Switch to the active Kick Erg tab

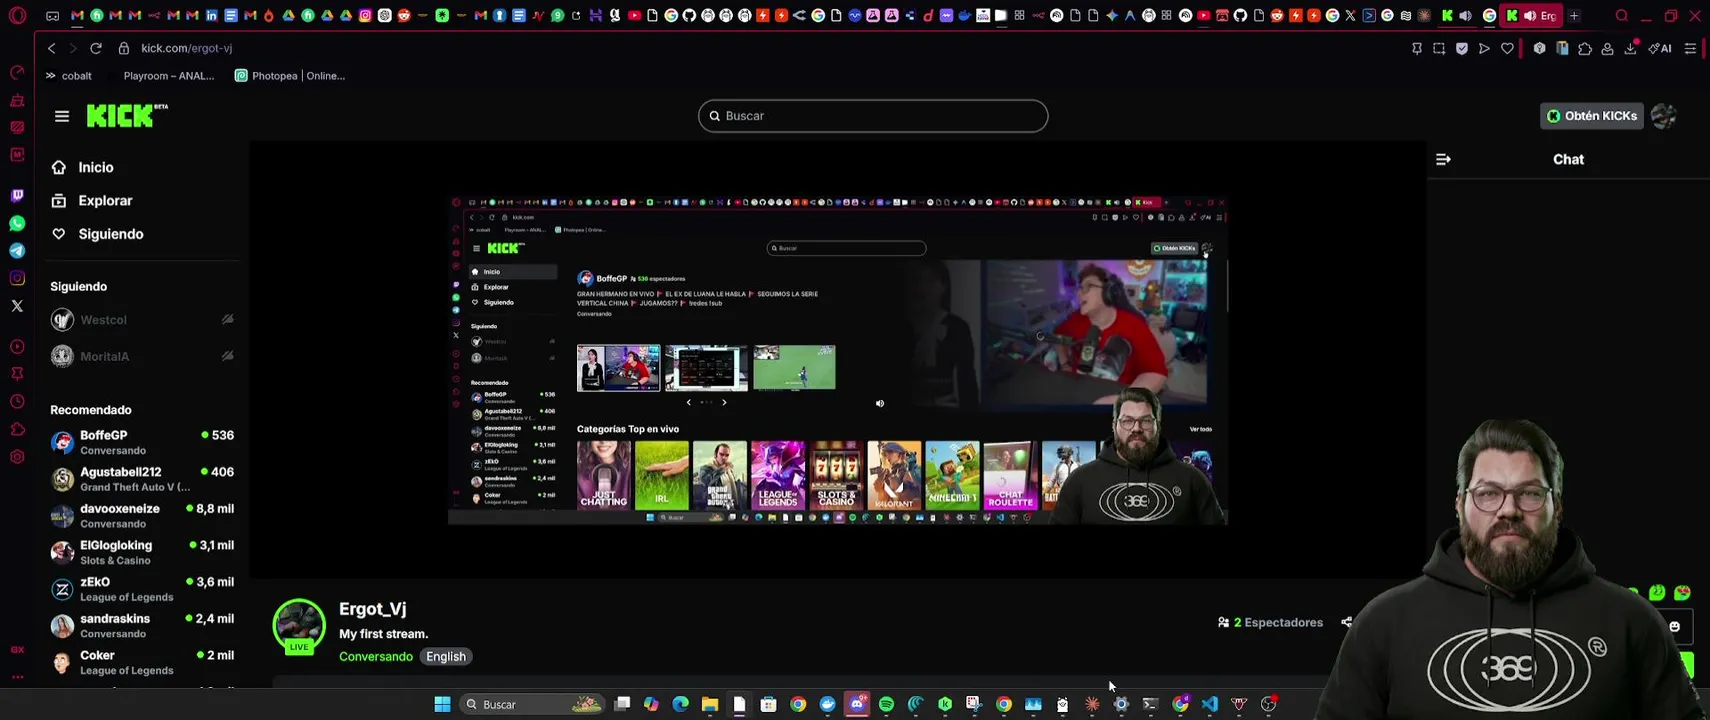(1531, 16)
